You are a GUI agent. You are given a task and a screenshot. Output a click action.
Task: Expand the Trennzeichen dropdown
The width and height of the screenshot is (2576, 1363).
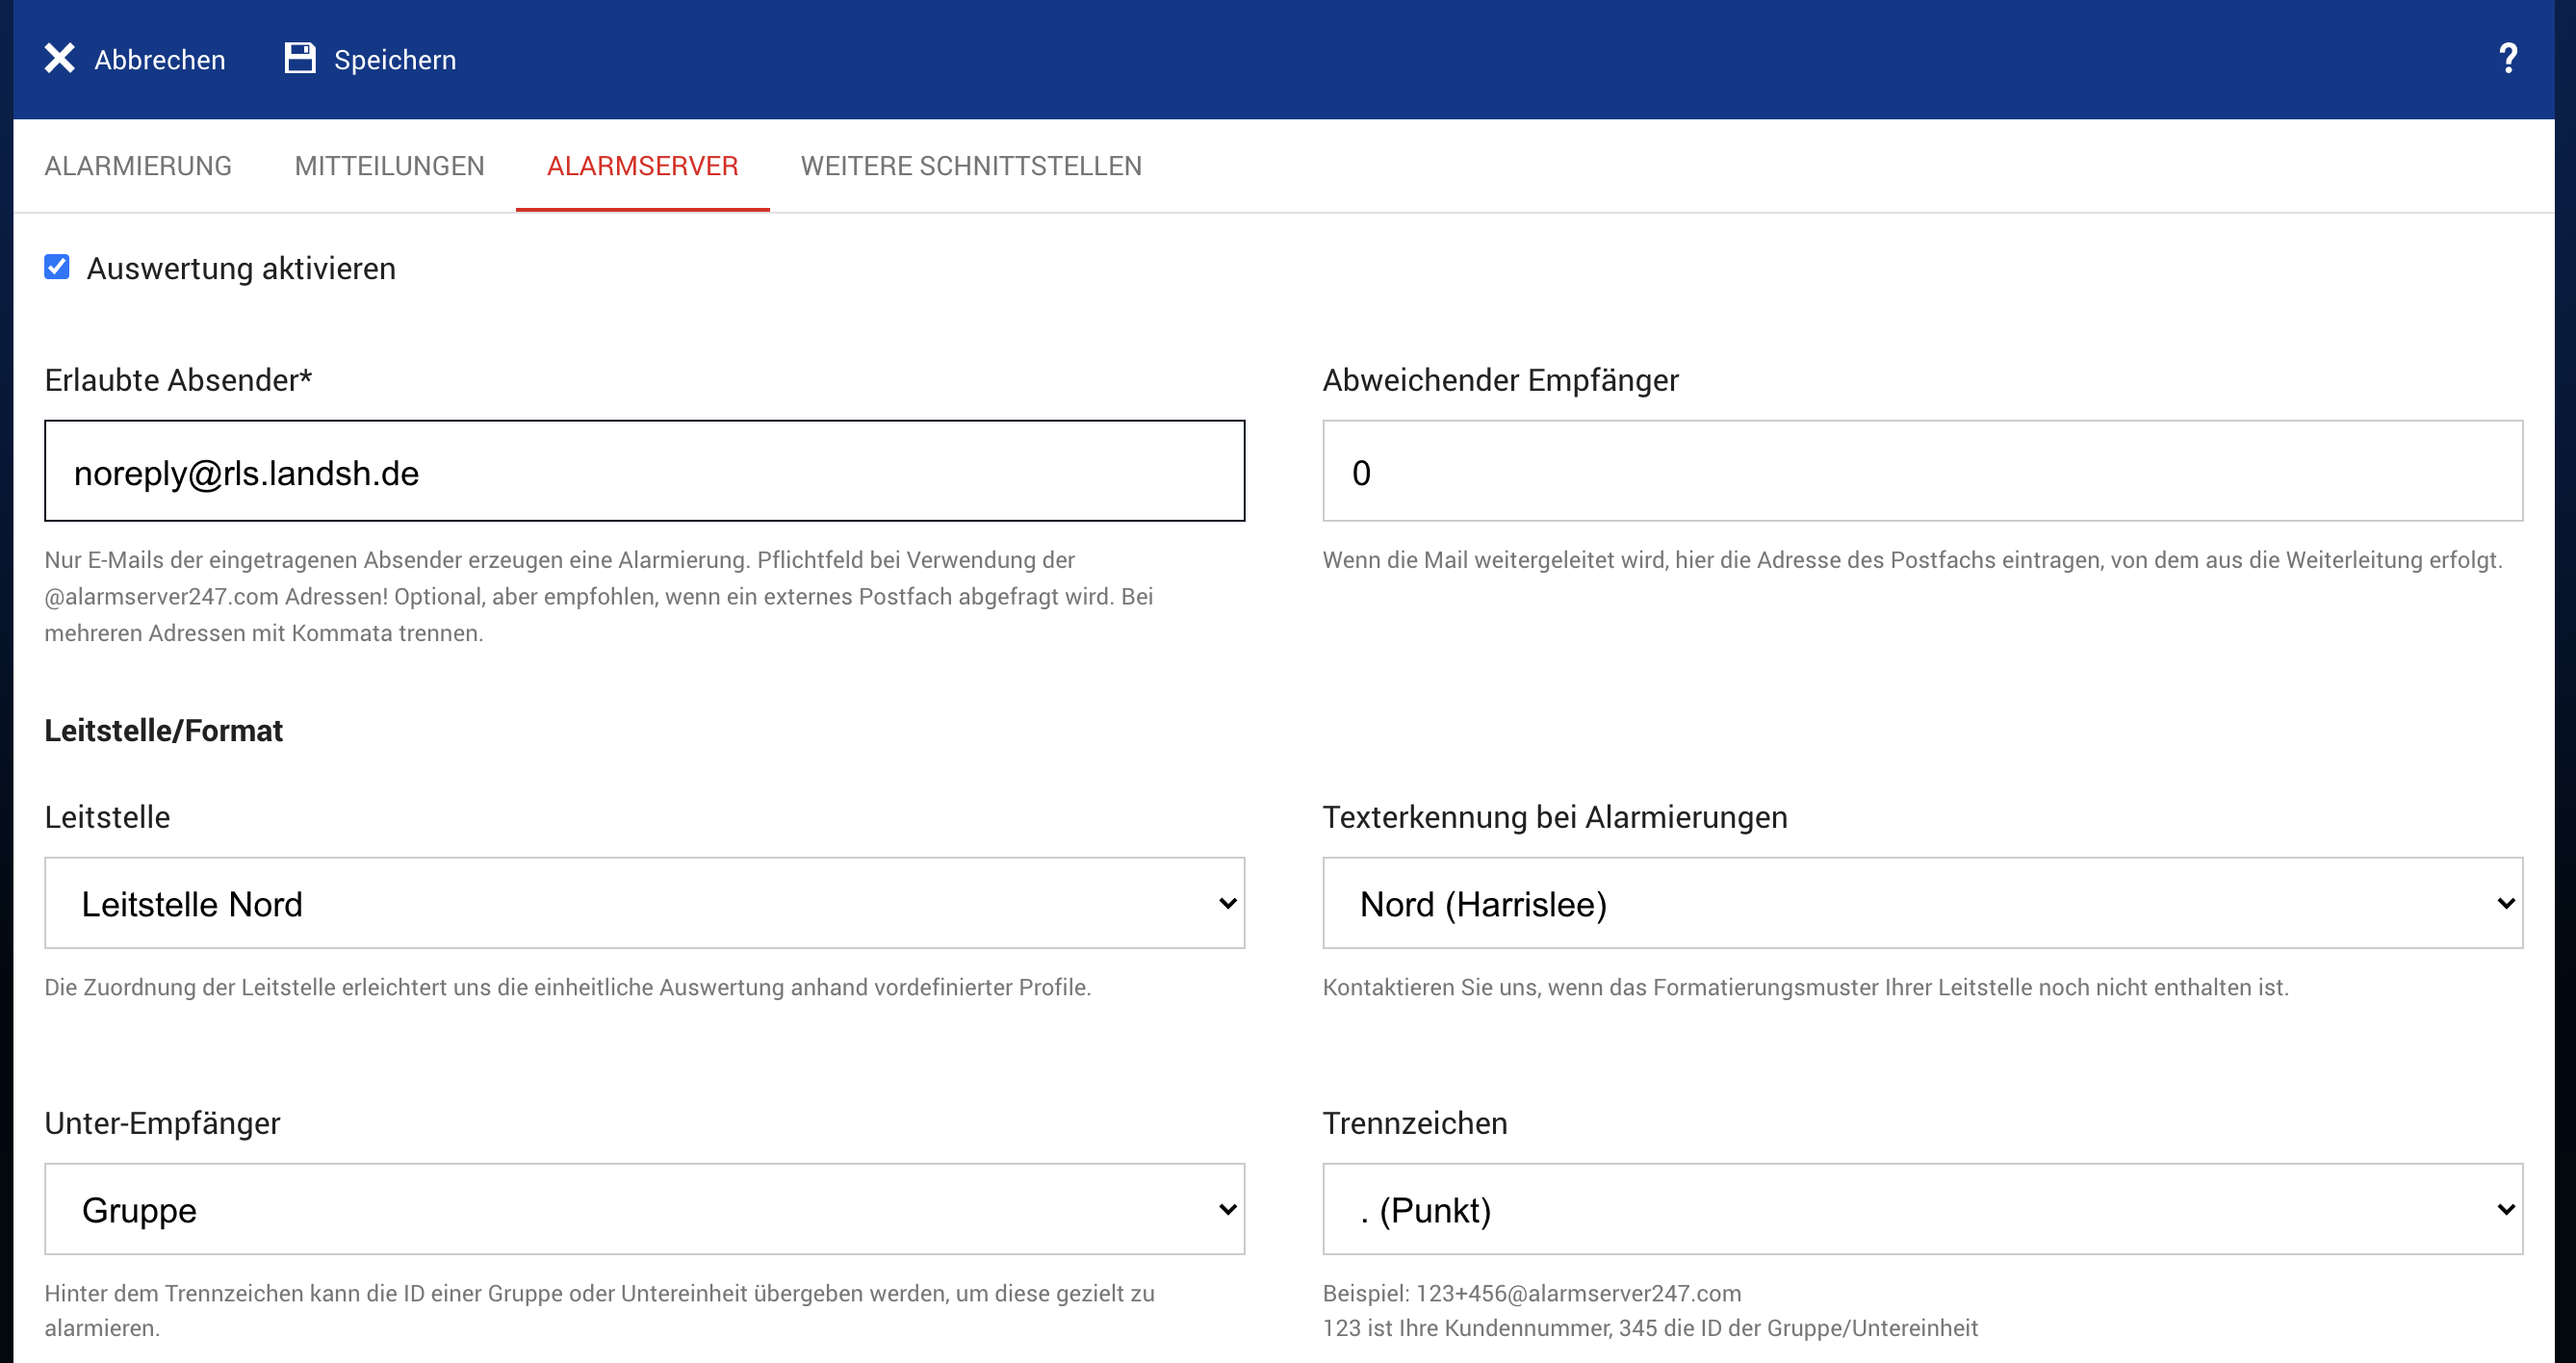(1921, 1209)
